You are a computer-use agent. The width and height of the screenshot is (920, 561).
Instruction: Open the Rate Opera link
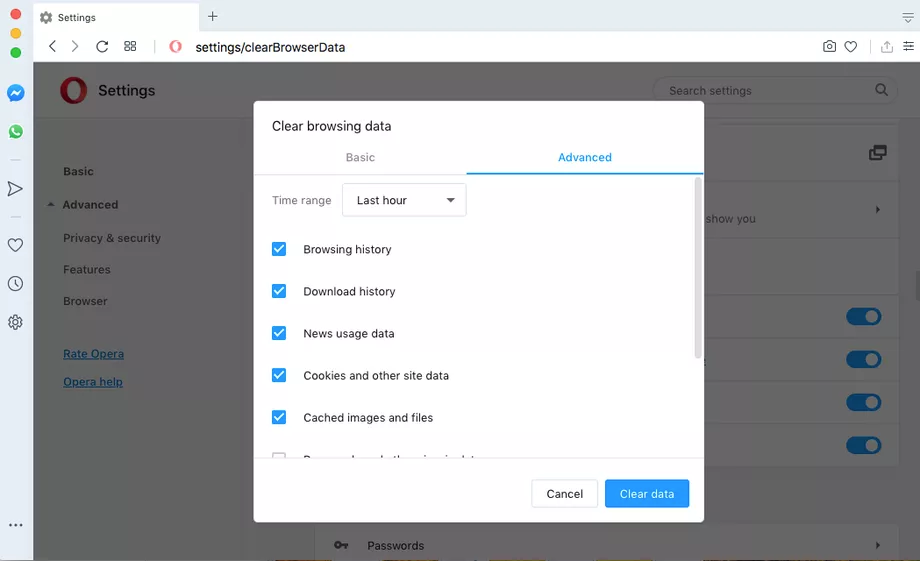[x=94, y=354]
